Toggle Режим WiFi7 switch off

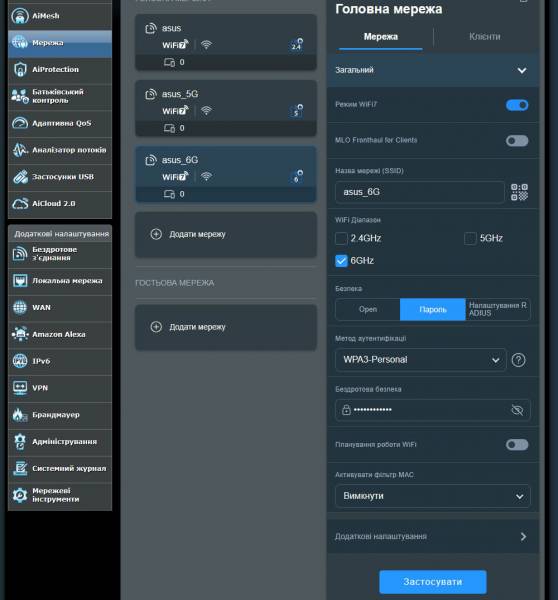[x=517, y=105]
